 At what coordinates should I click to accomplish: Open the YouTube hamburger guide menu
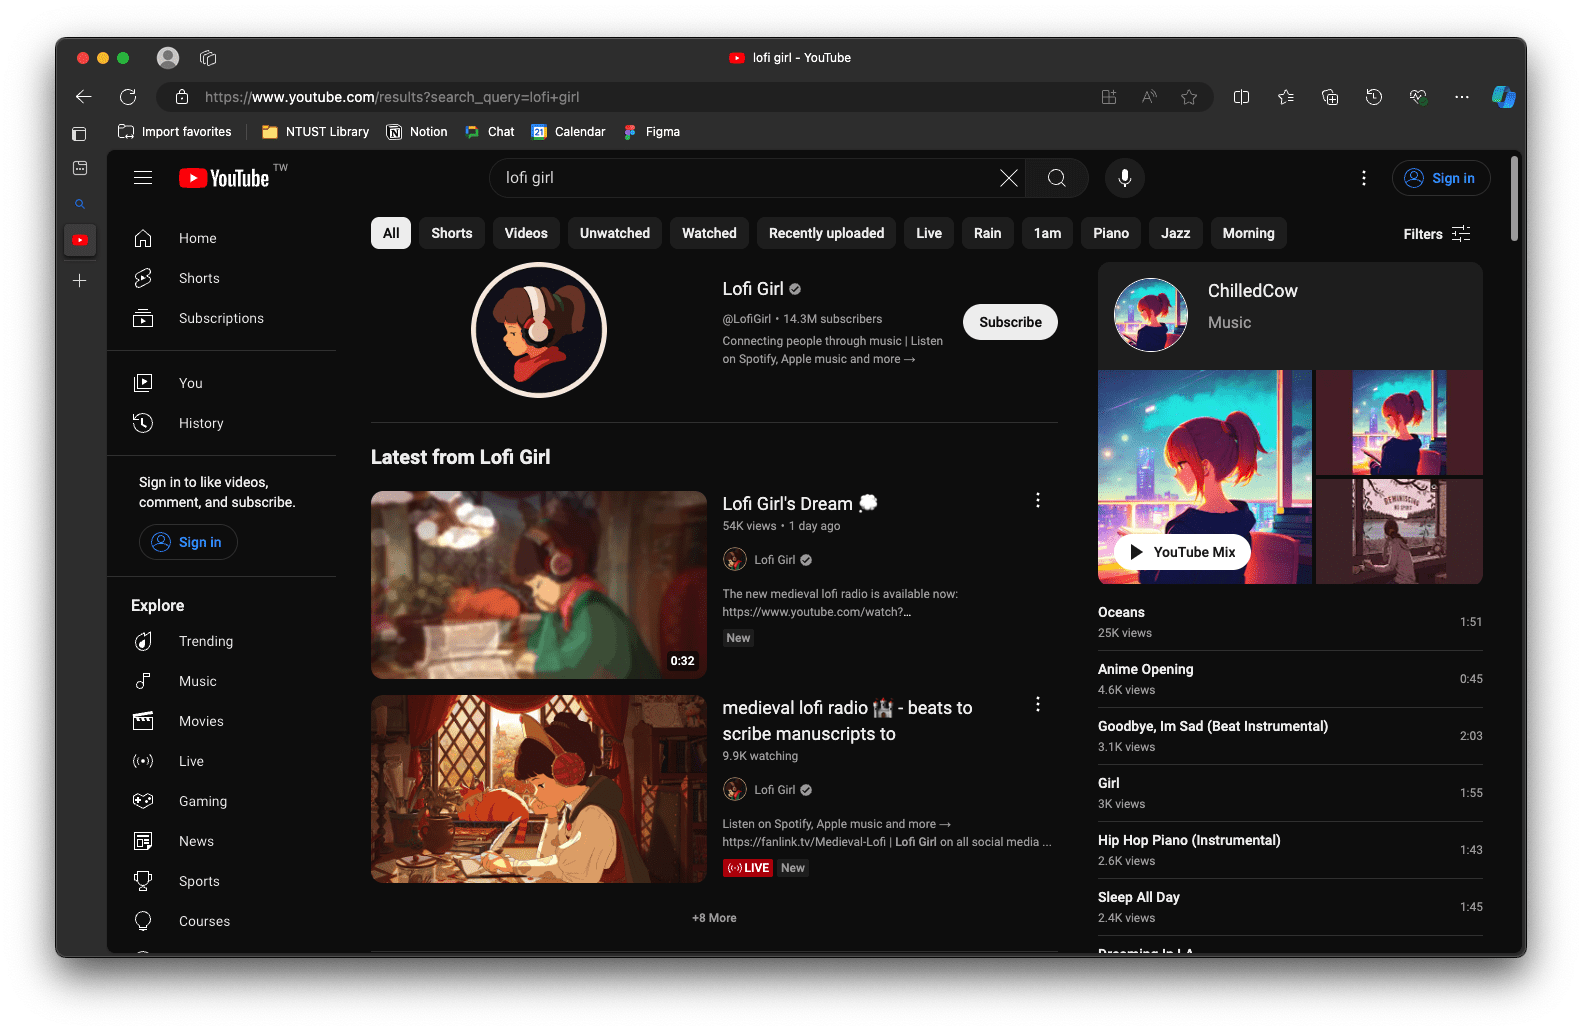(x=143, y=178)
